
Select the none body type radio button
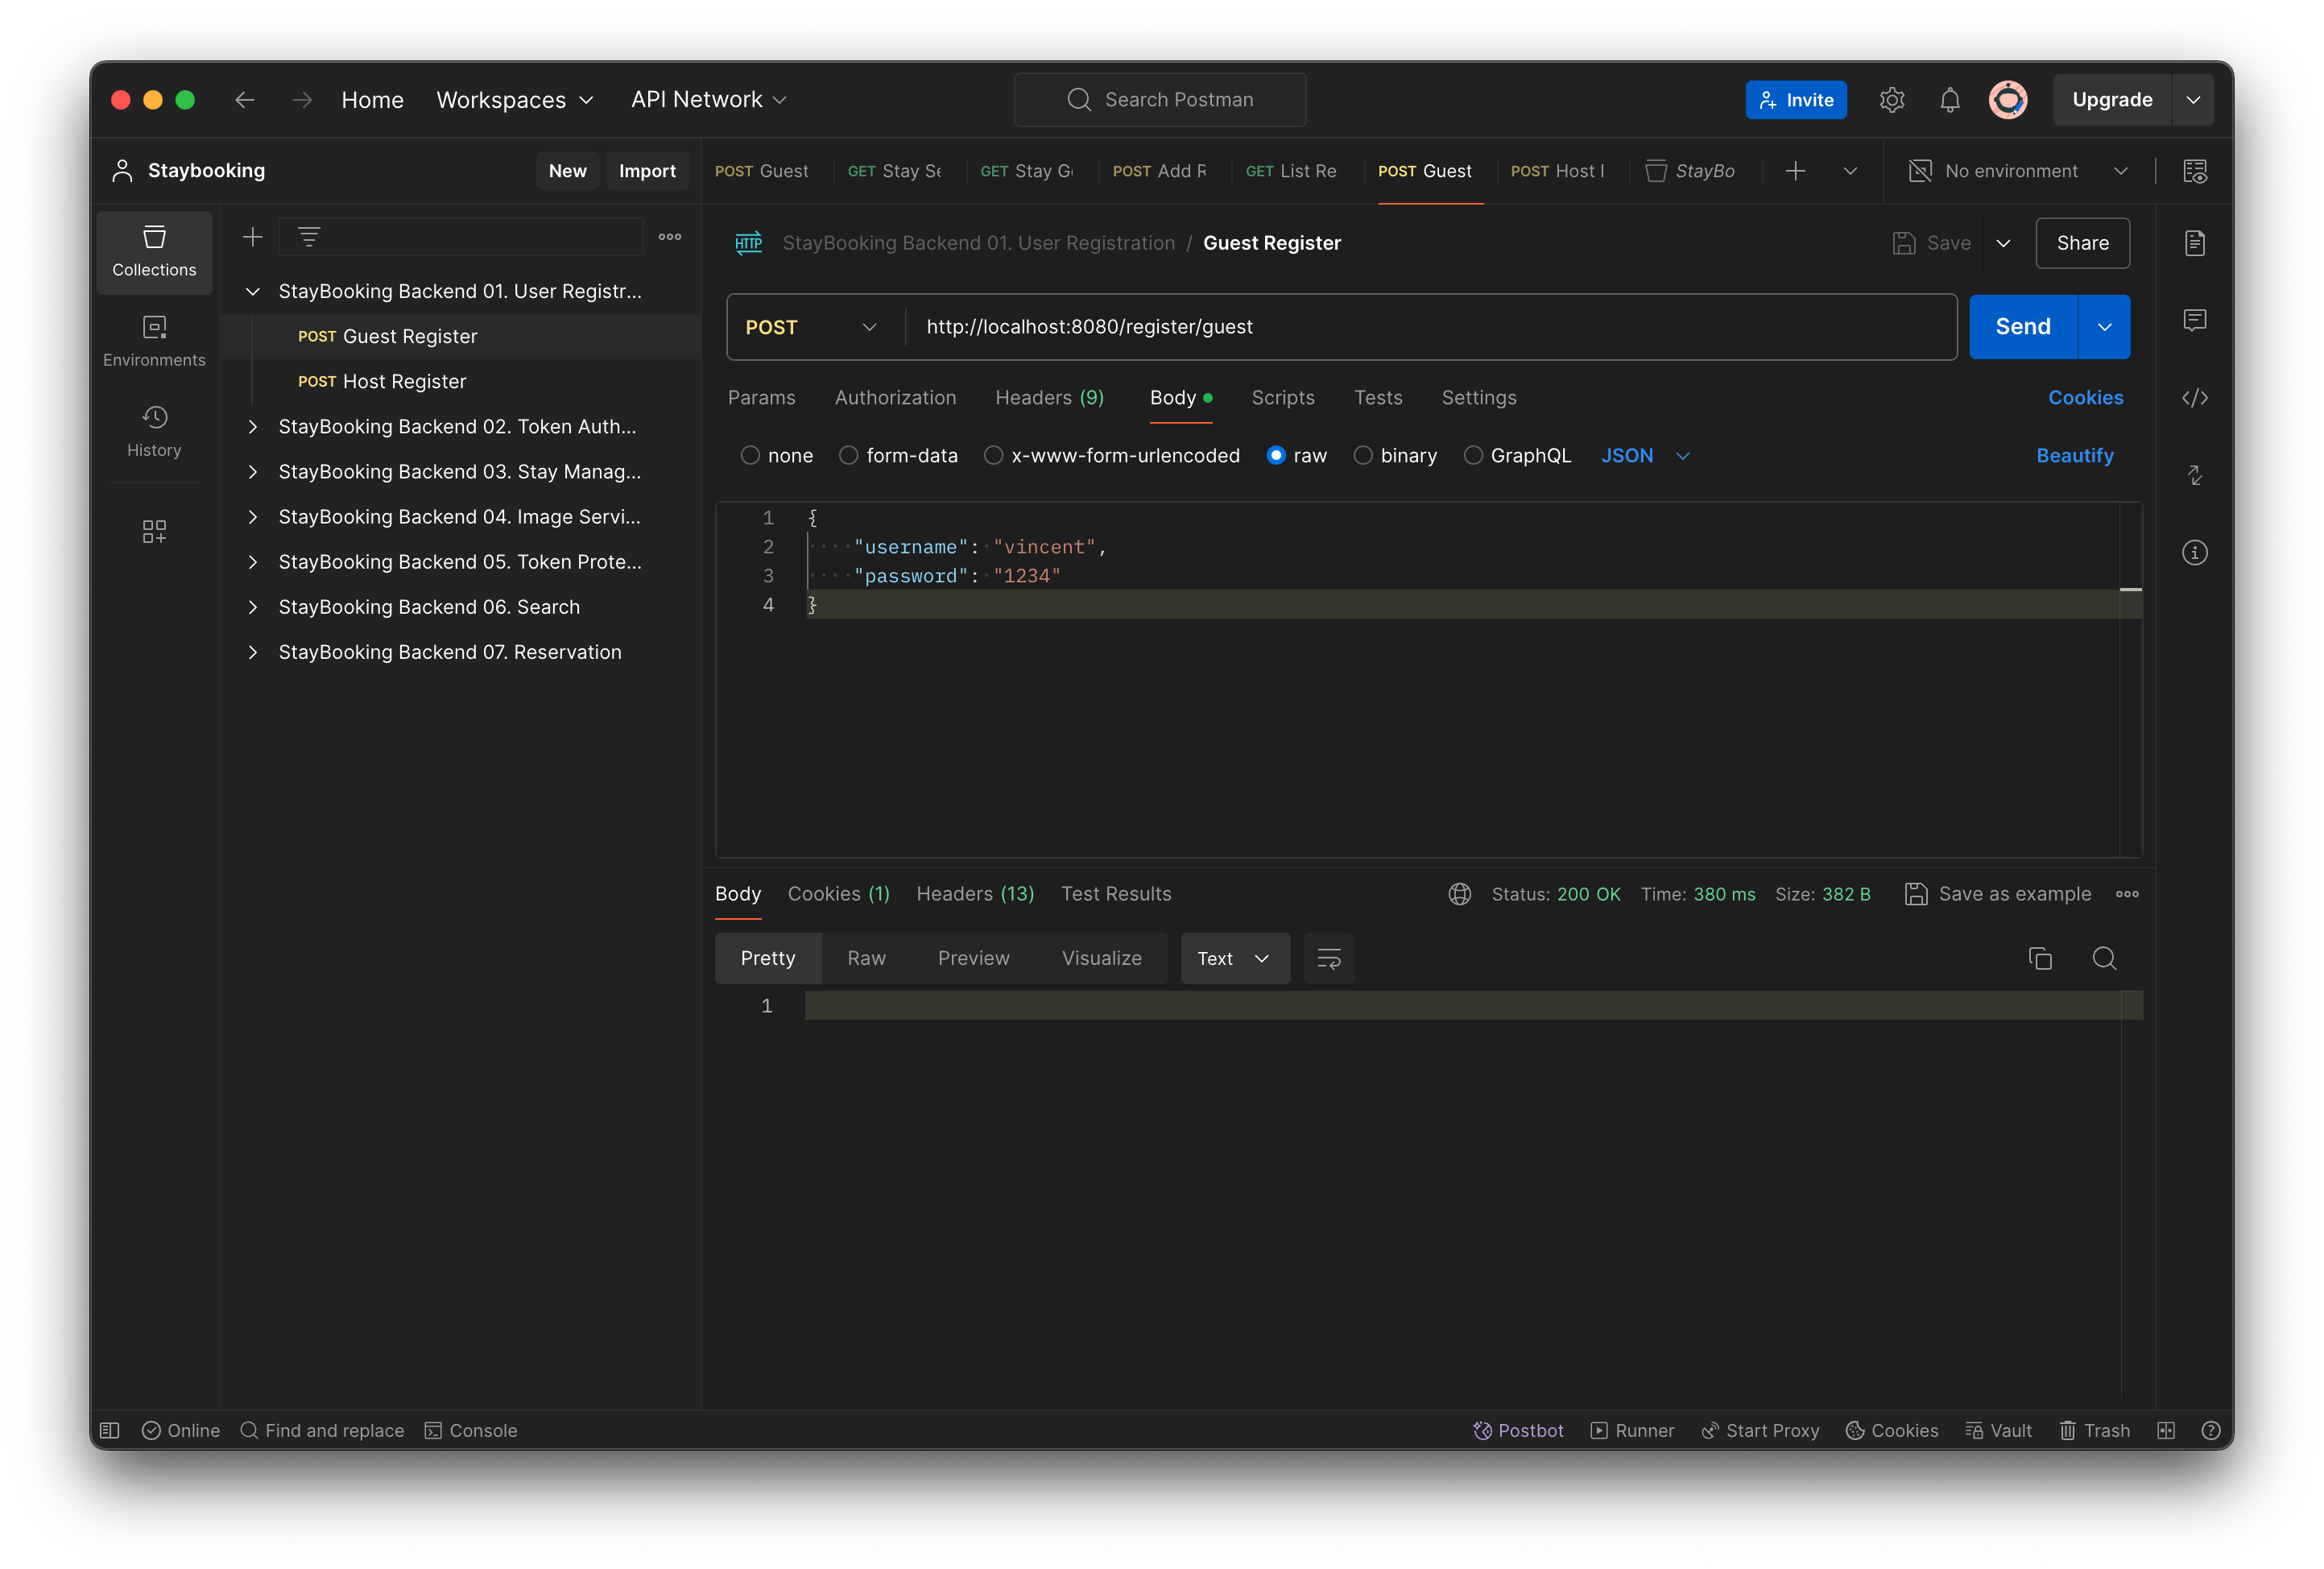point(750,455)
